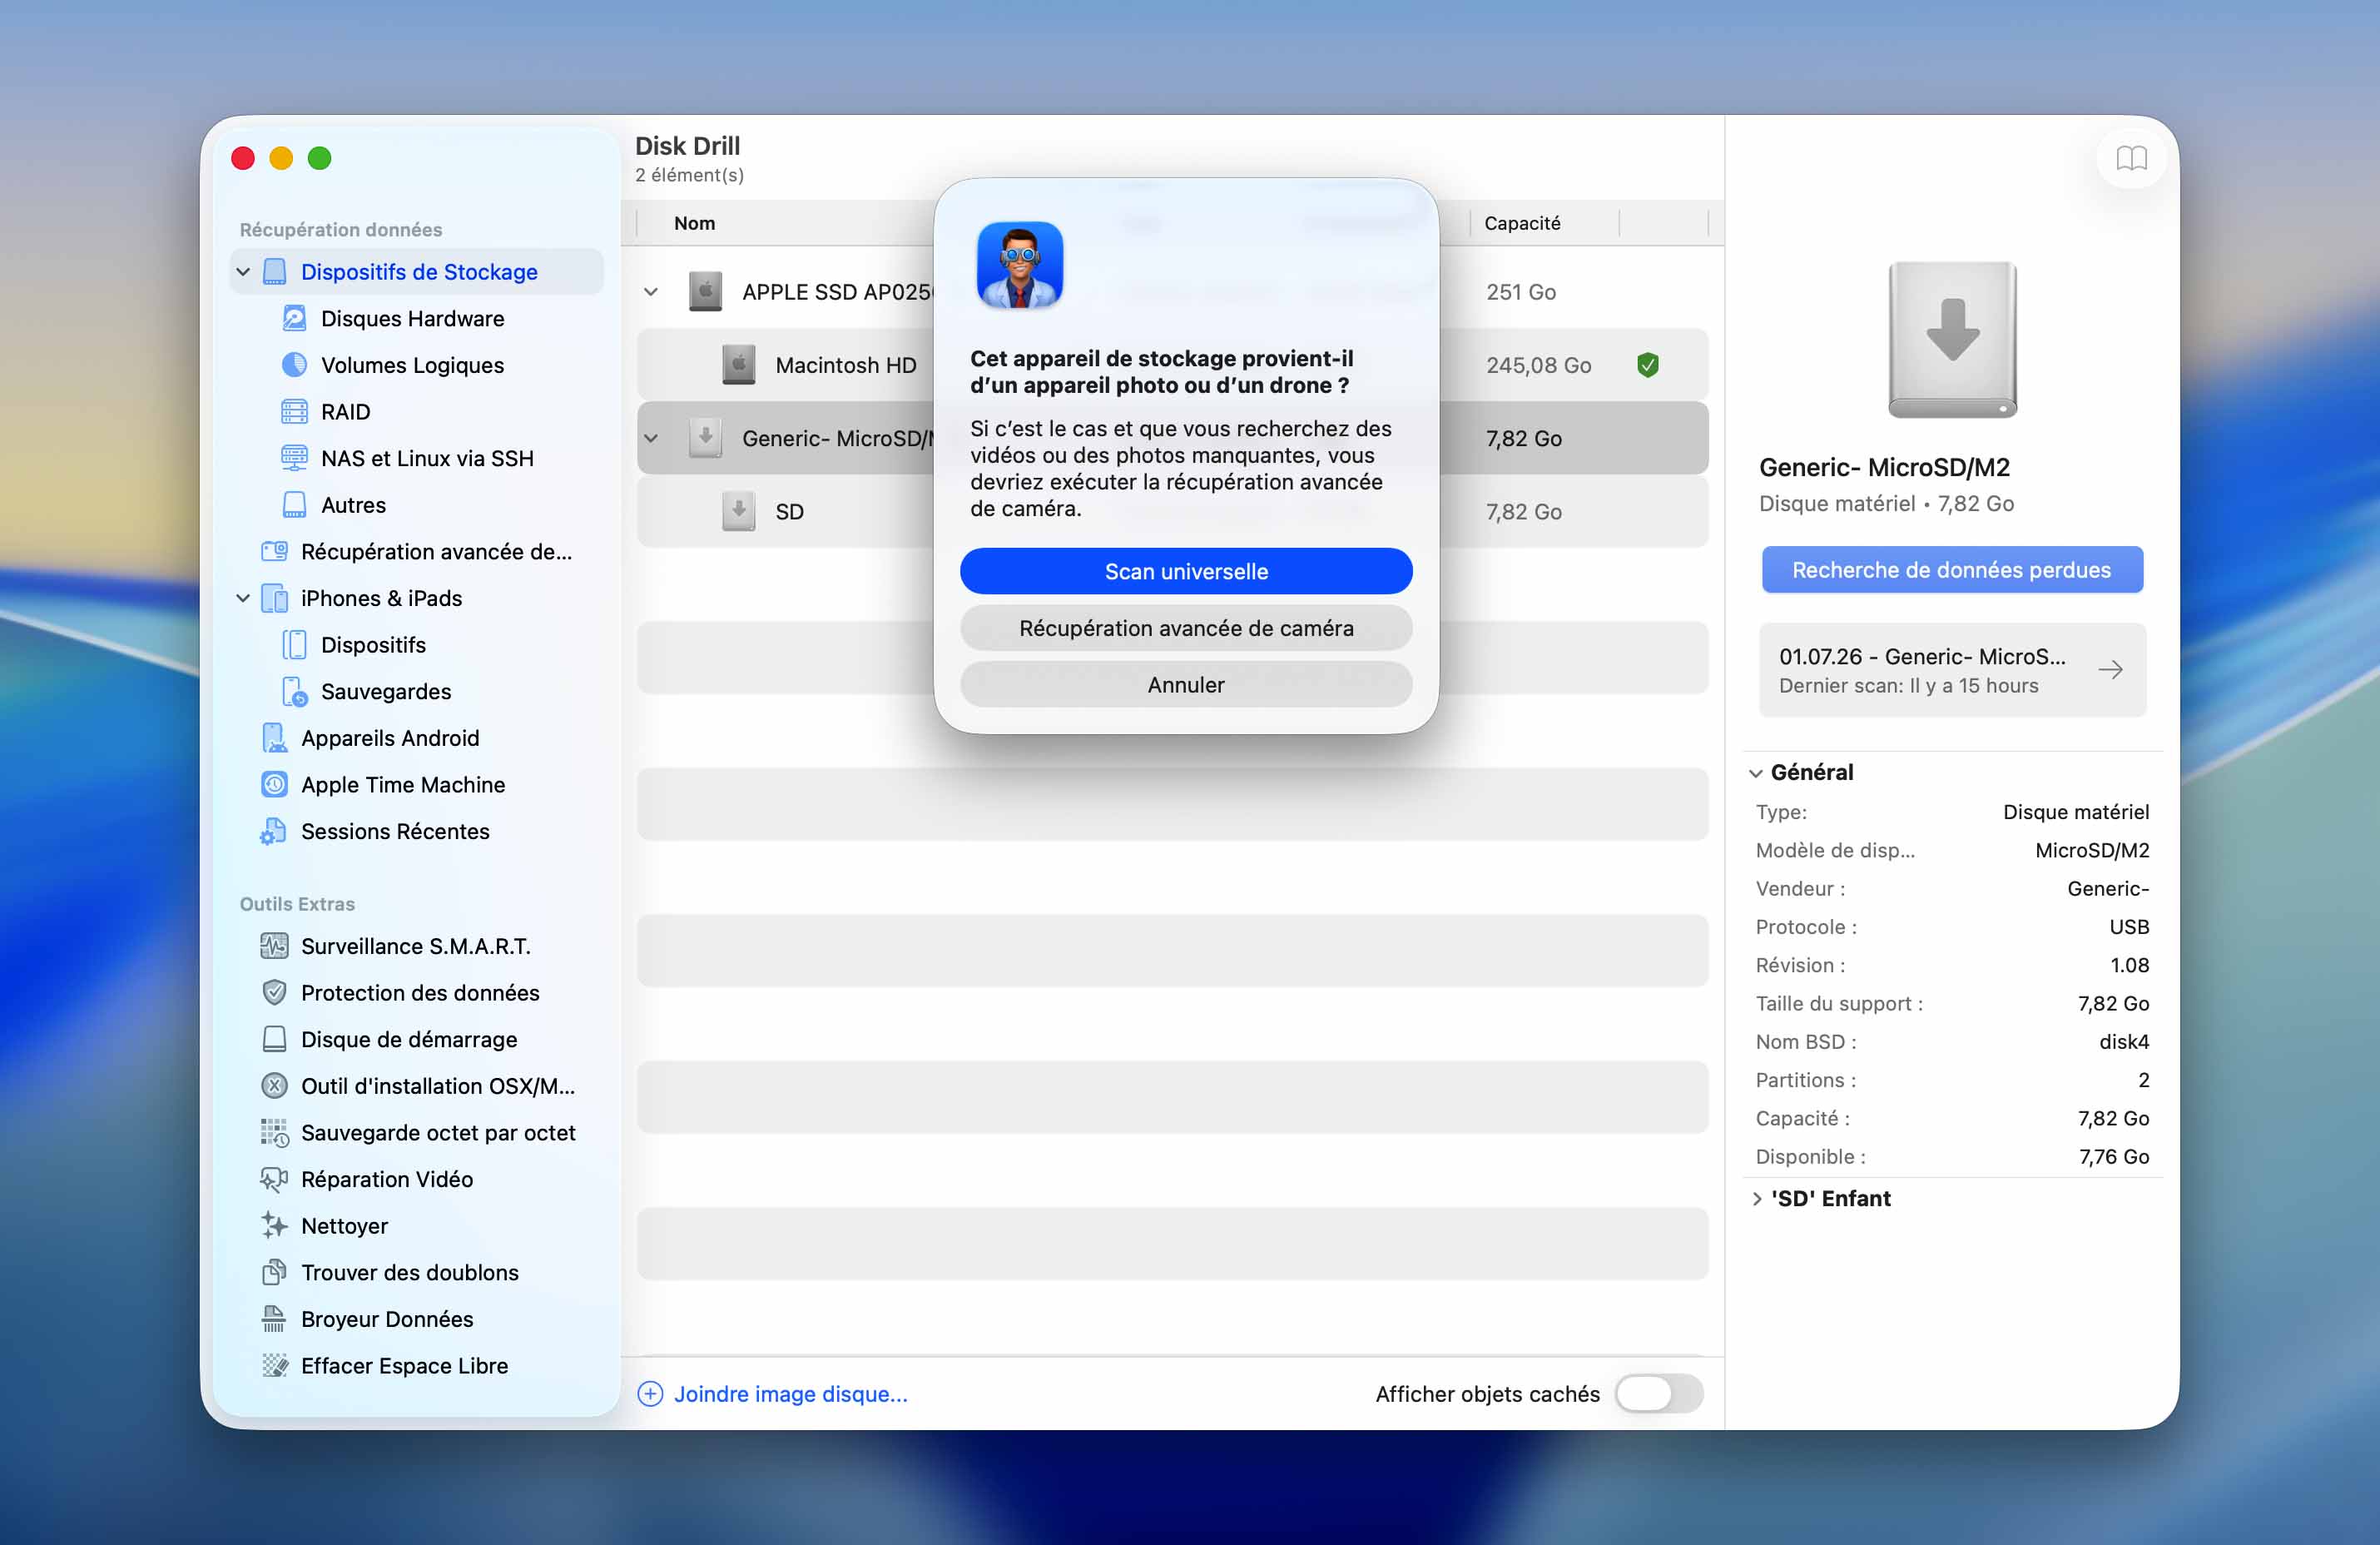Choose Récupération avancée de caméra
The width and height of the screenshot is (2380, 1545).
point(1186,628)
